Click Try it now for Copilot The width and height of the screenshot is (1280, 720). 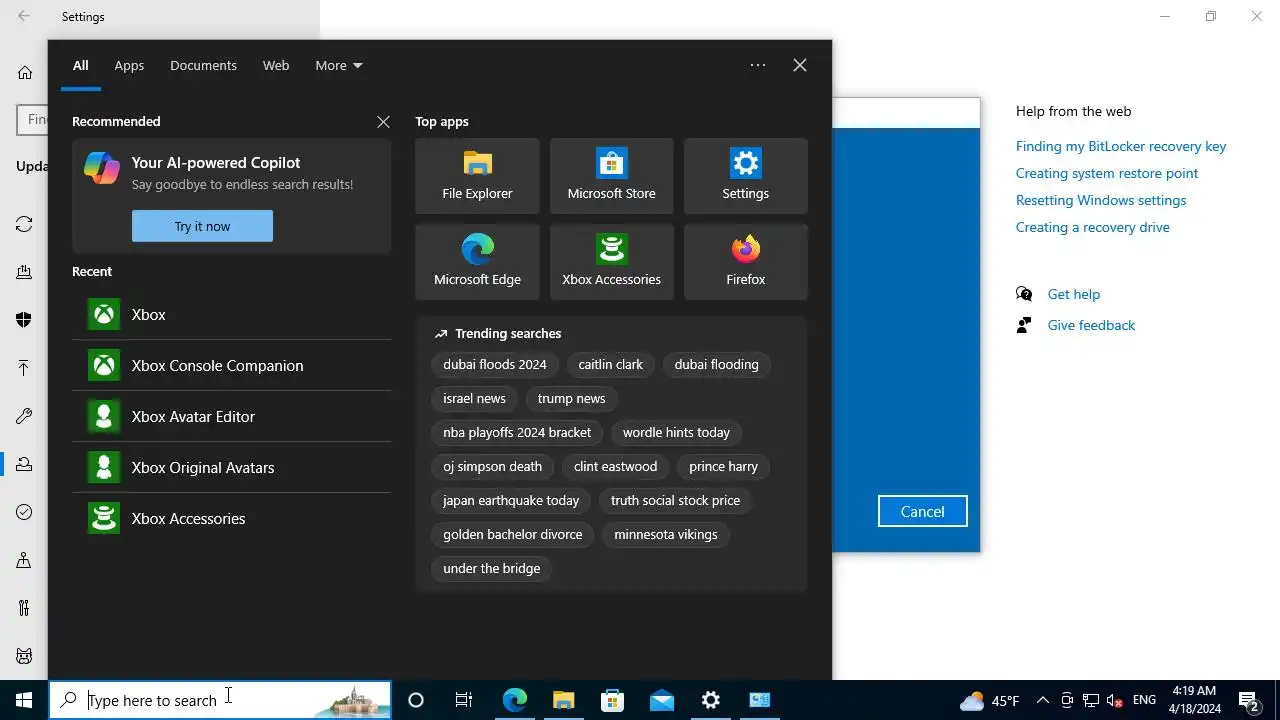(202, 226)
